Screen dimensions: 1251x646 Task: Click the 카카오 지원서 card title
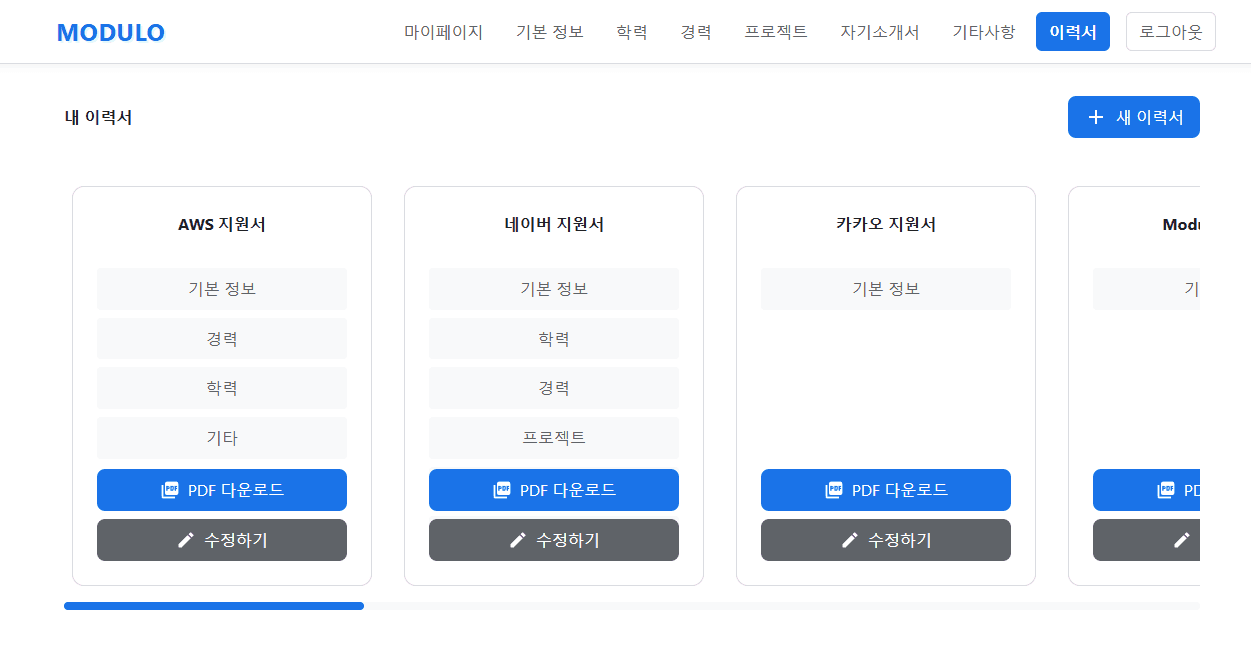click(886, 224)
